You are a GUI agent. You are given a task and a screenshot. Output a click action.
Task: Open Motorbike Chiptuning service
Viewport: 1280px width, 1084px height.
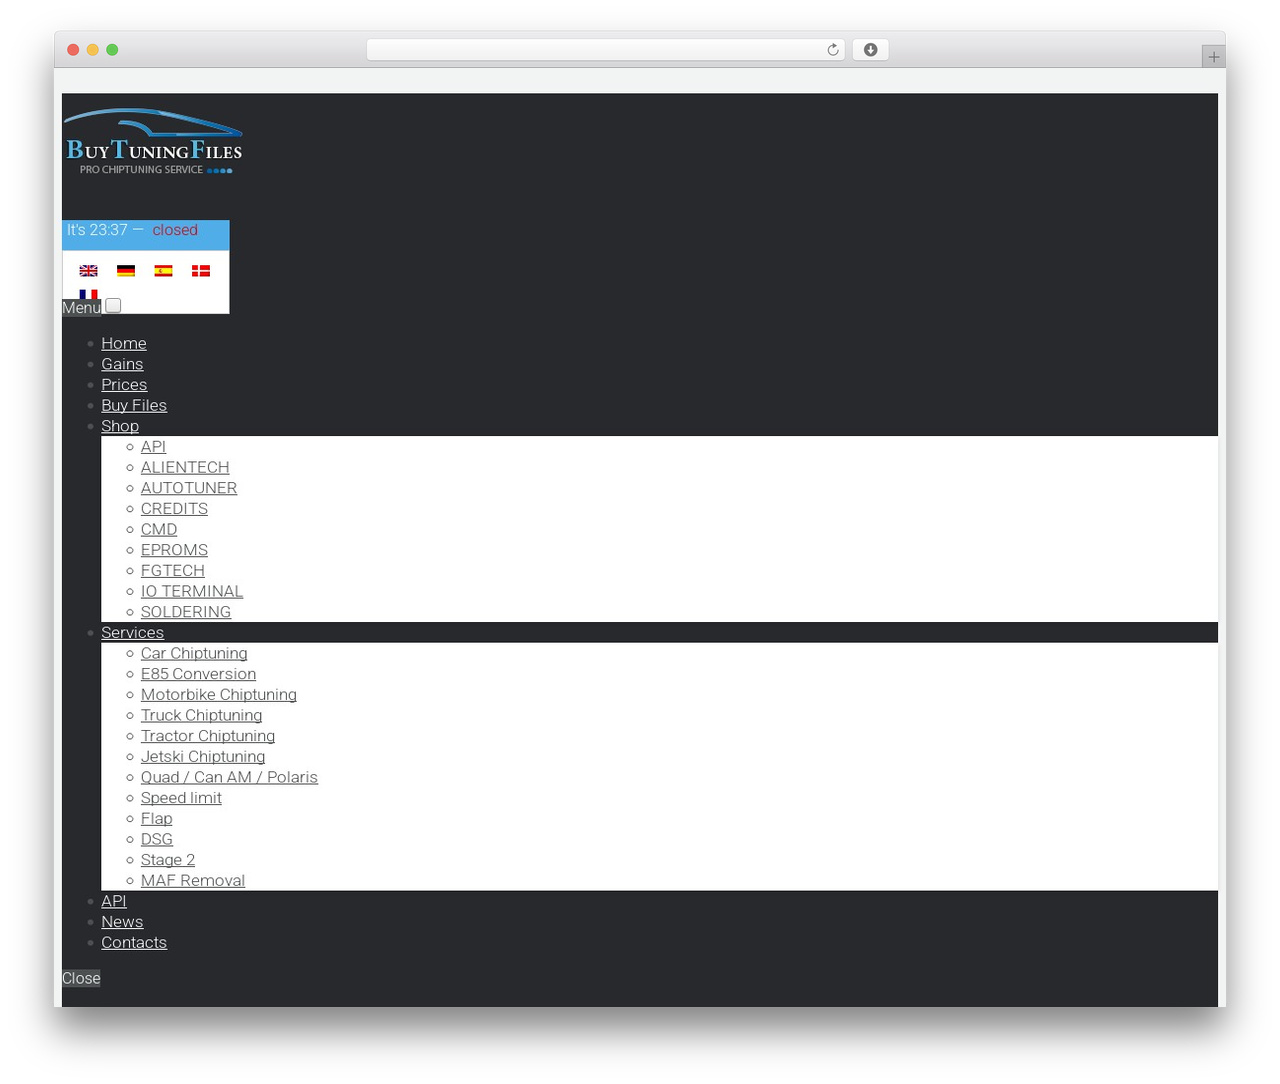[x=219, y=695]
